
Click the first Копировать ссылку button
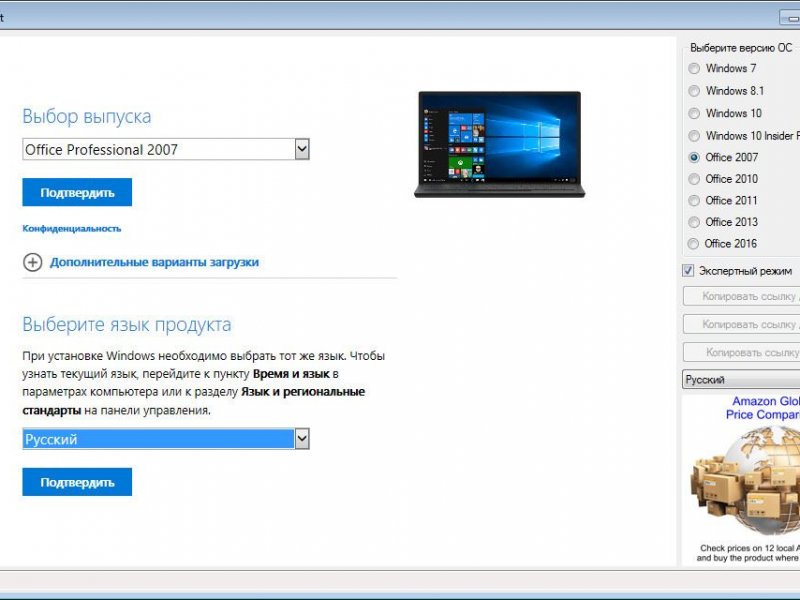(741, 296)
